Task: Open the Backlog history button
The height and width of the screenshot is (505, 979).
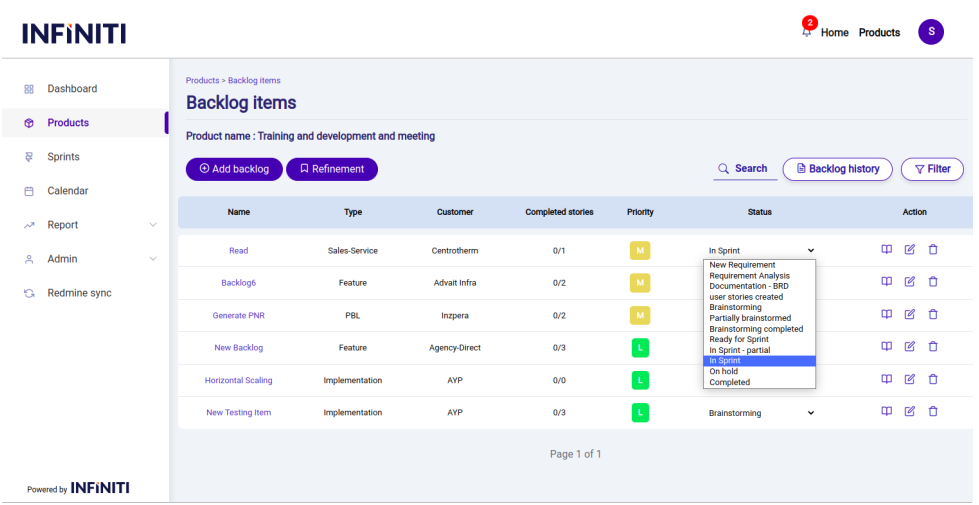Action: (837, 169)
